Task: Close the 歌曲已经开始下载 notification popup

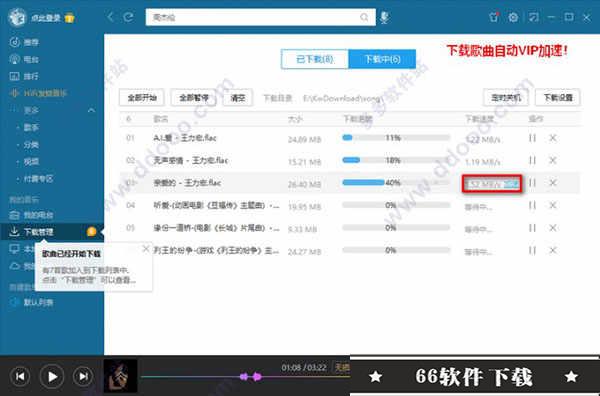Action: pos(145,249)
